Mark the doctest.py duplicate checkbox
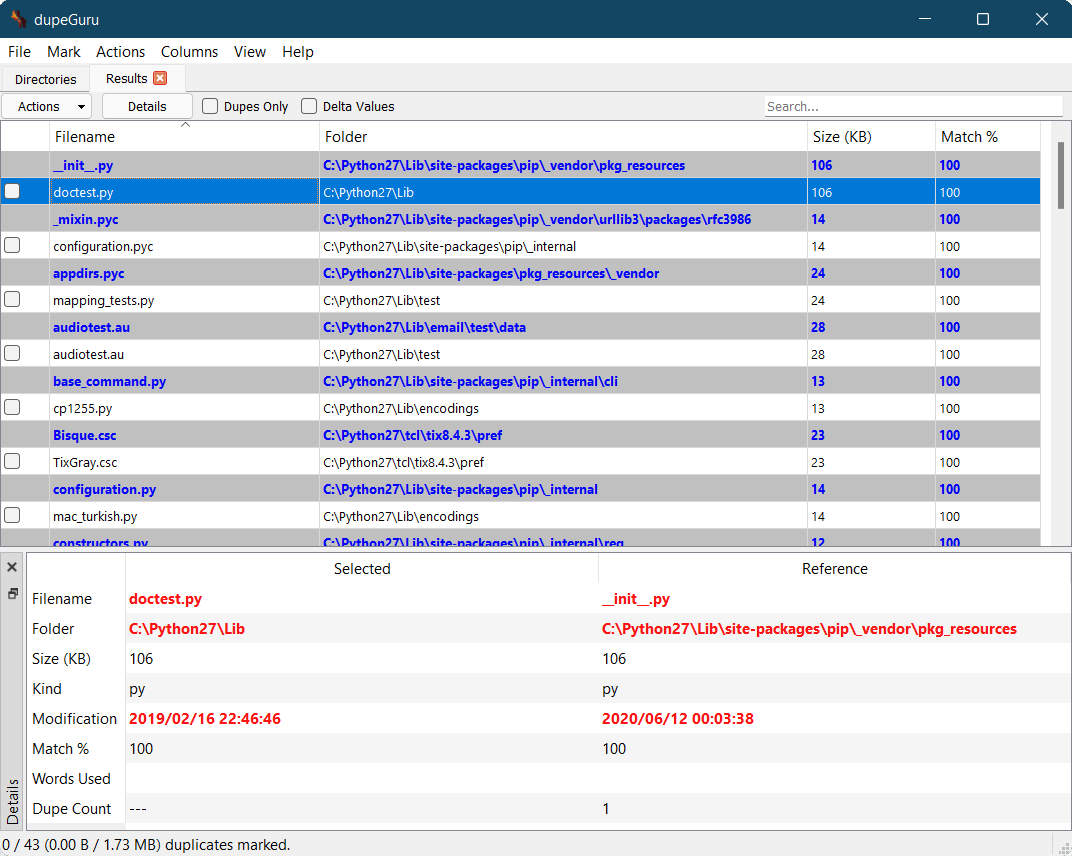 coord(11,192)
